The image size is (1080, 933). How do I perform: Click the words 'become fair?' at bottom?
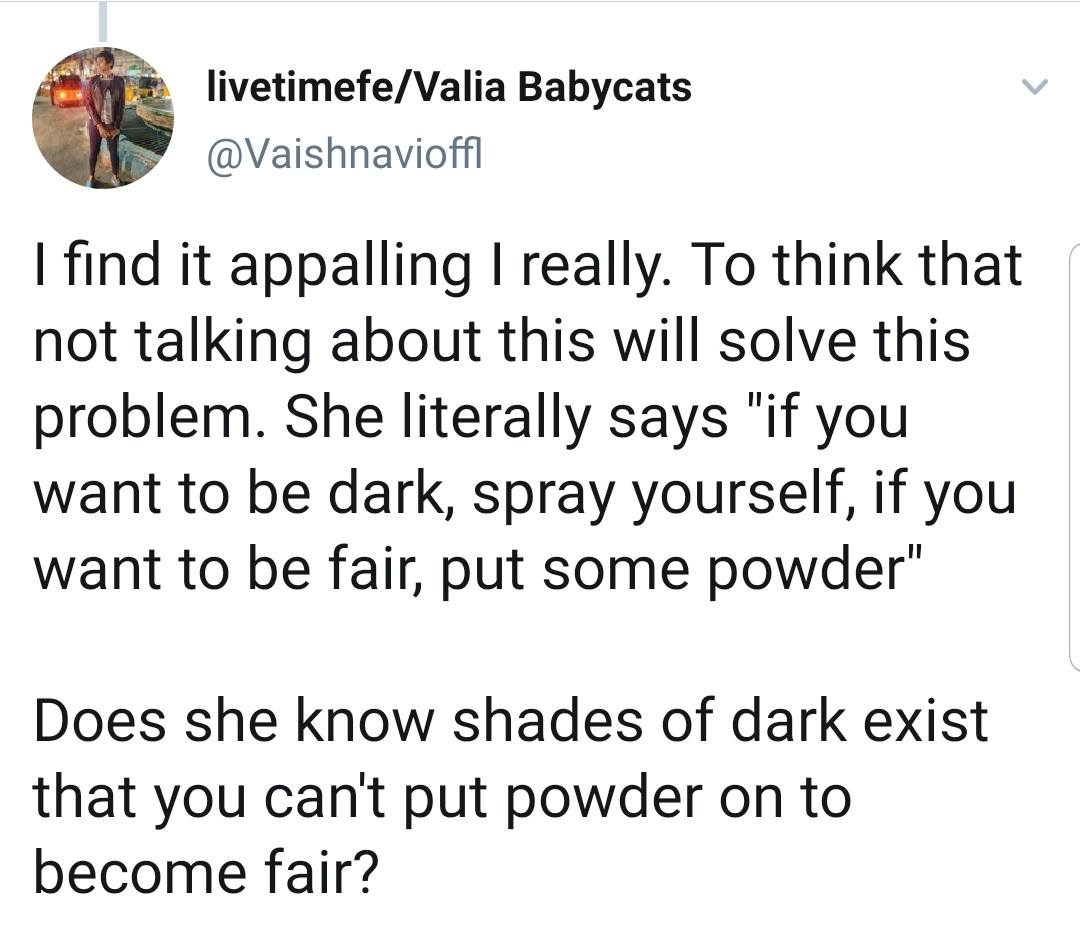(x=207, y=873)
